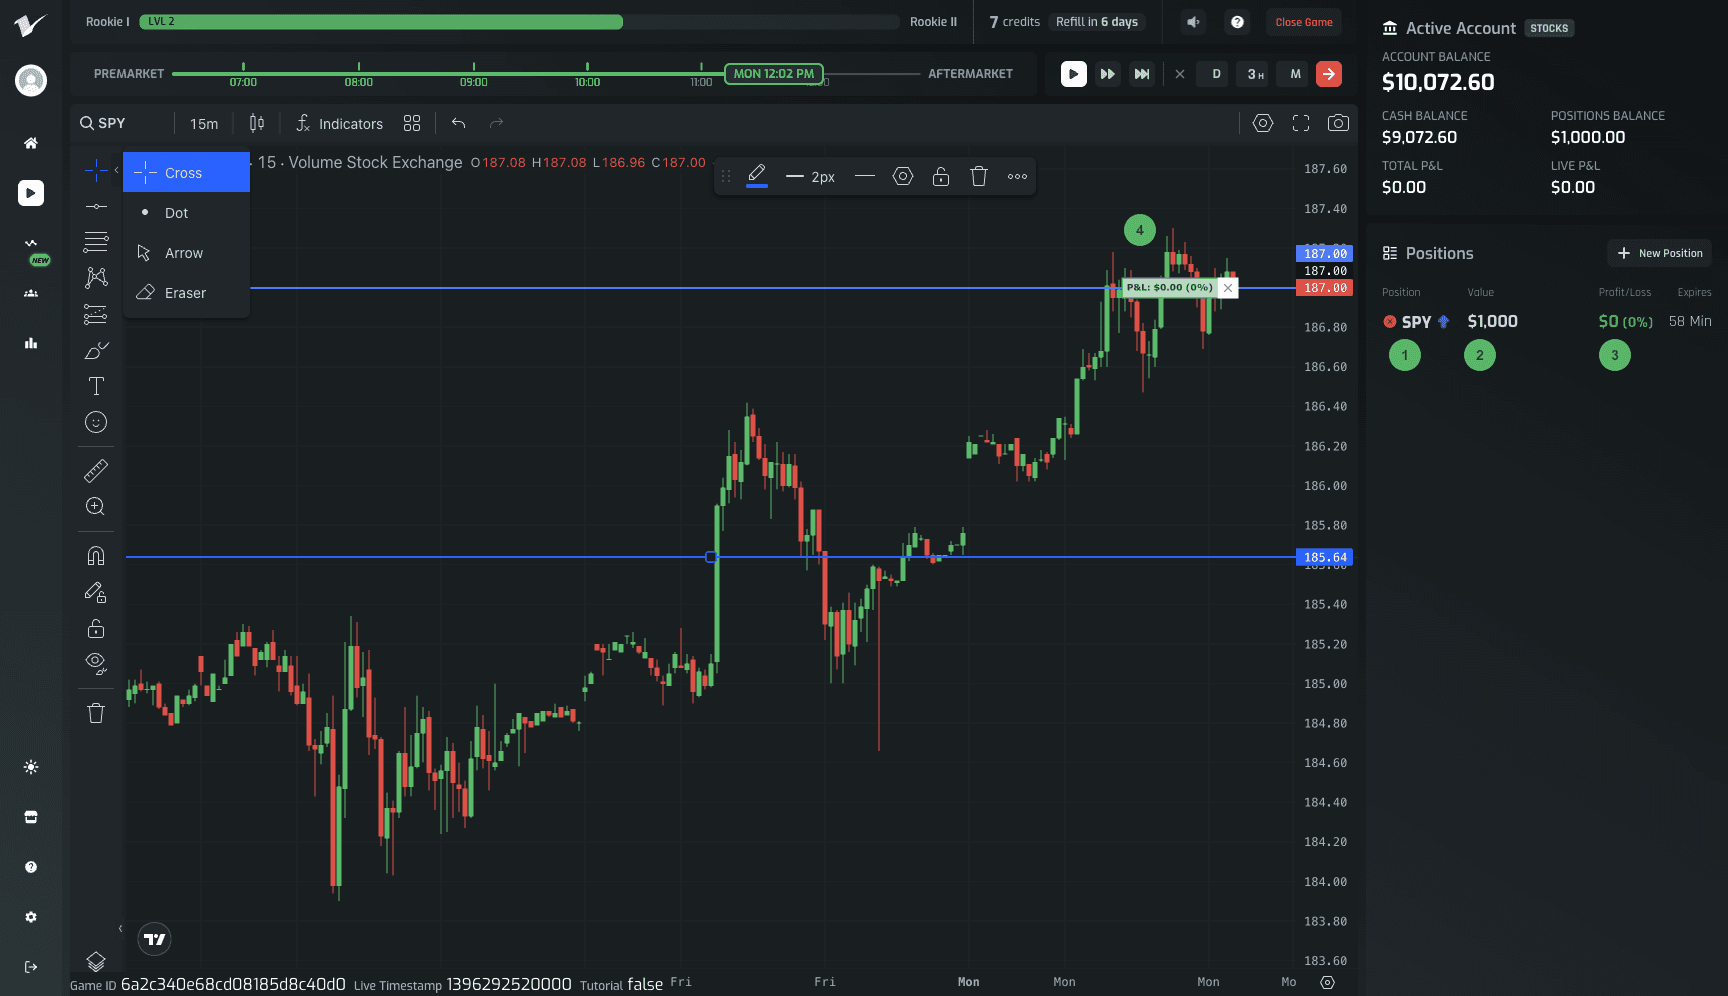
Task: Enter fullscreen chart mode
Action: tap(1301, 123)
